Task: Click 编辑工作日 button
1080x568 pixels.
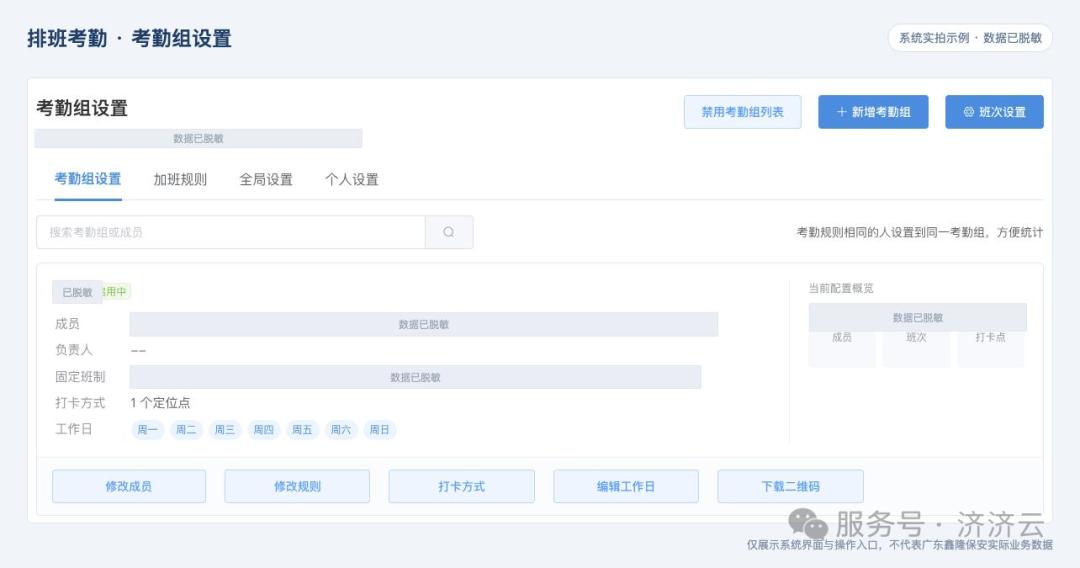Action: [625, 486]
